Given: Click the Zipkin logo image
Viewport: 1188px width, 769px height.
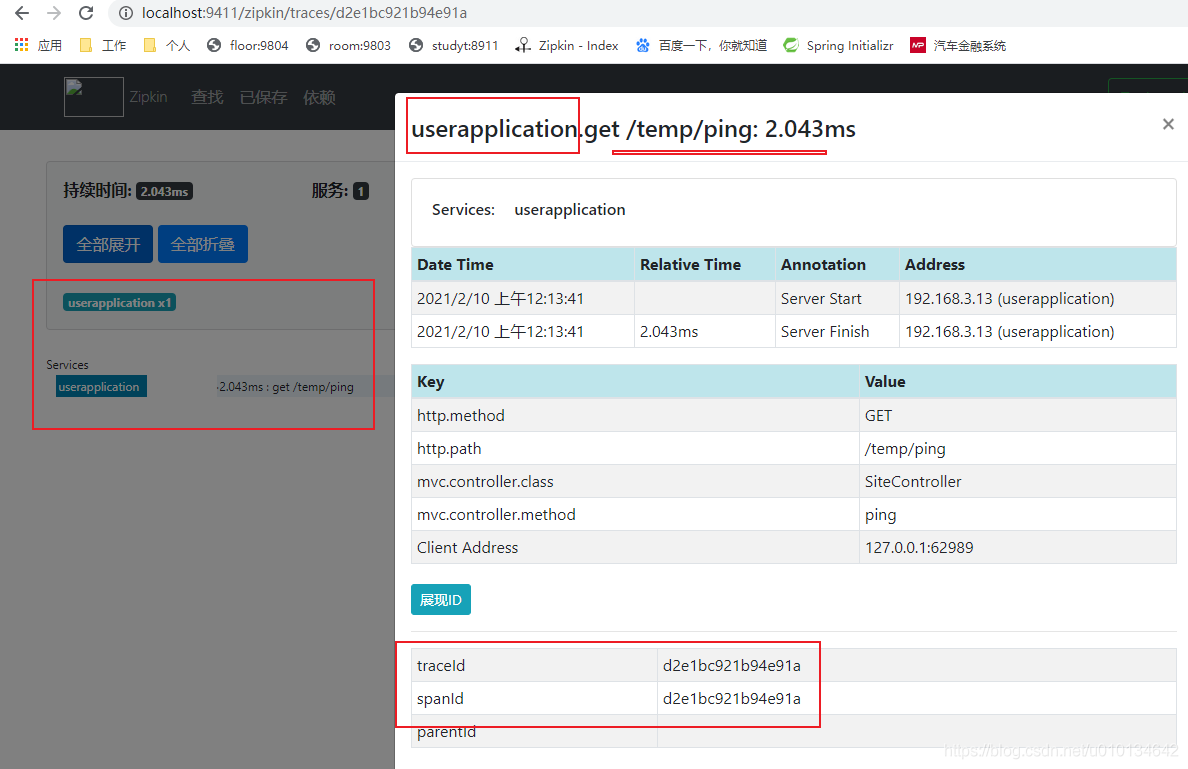Looking at the screenshot, I should [x=94, y=97].
